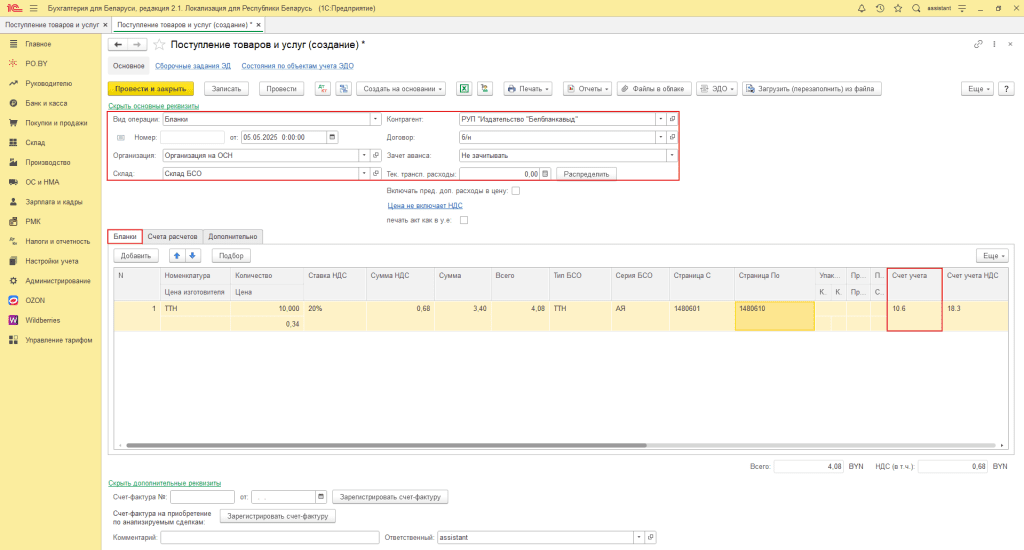This screenshot has width=1024, height=550.
Task: Open calendar picker for document date
Action: [332, 137]
